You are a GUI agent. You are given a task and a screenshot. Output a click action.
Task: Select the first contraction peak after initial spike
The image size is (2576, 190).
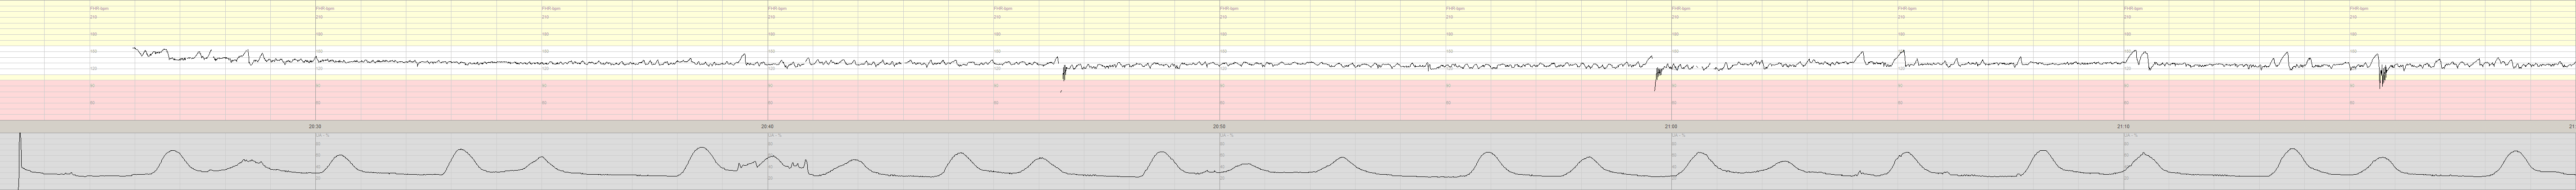pos(173,152)
